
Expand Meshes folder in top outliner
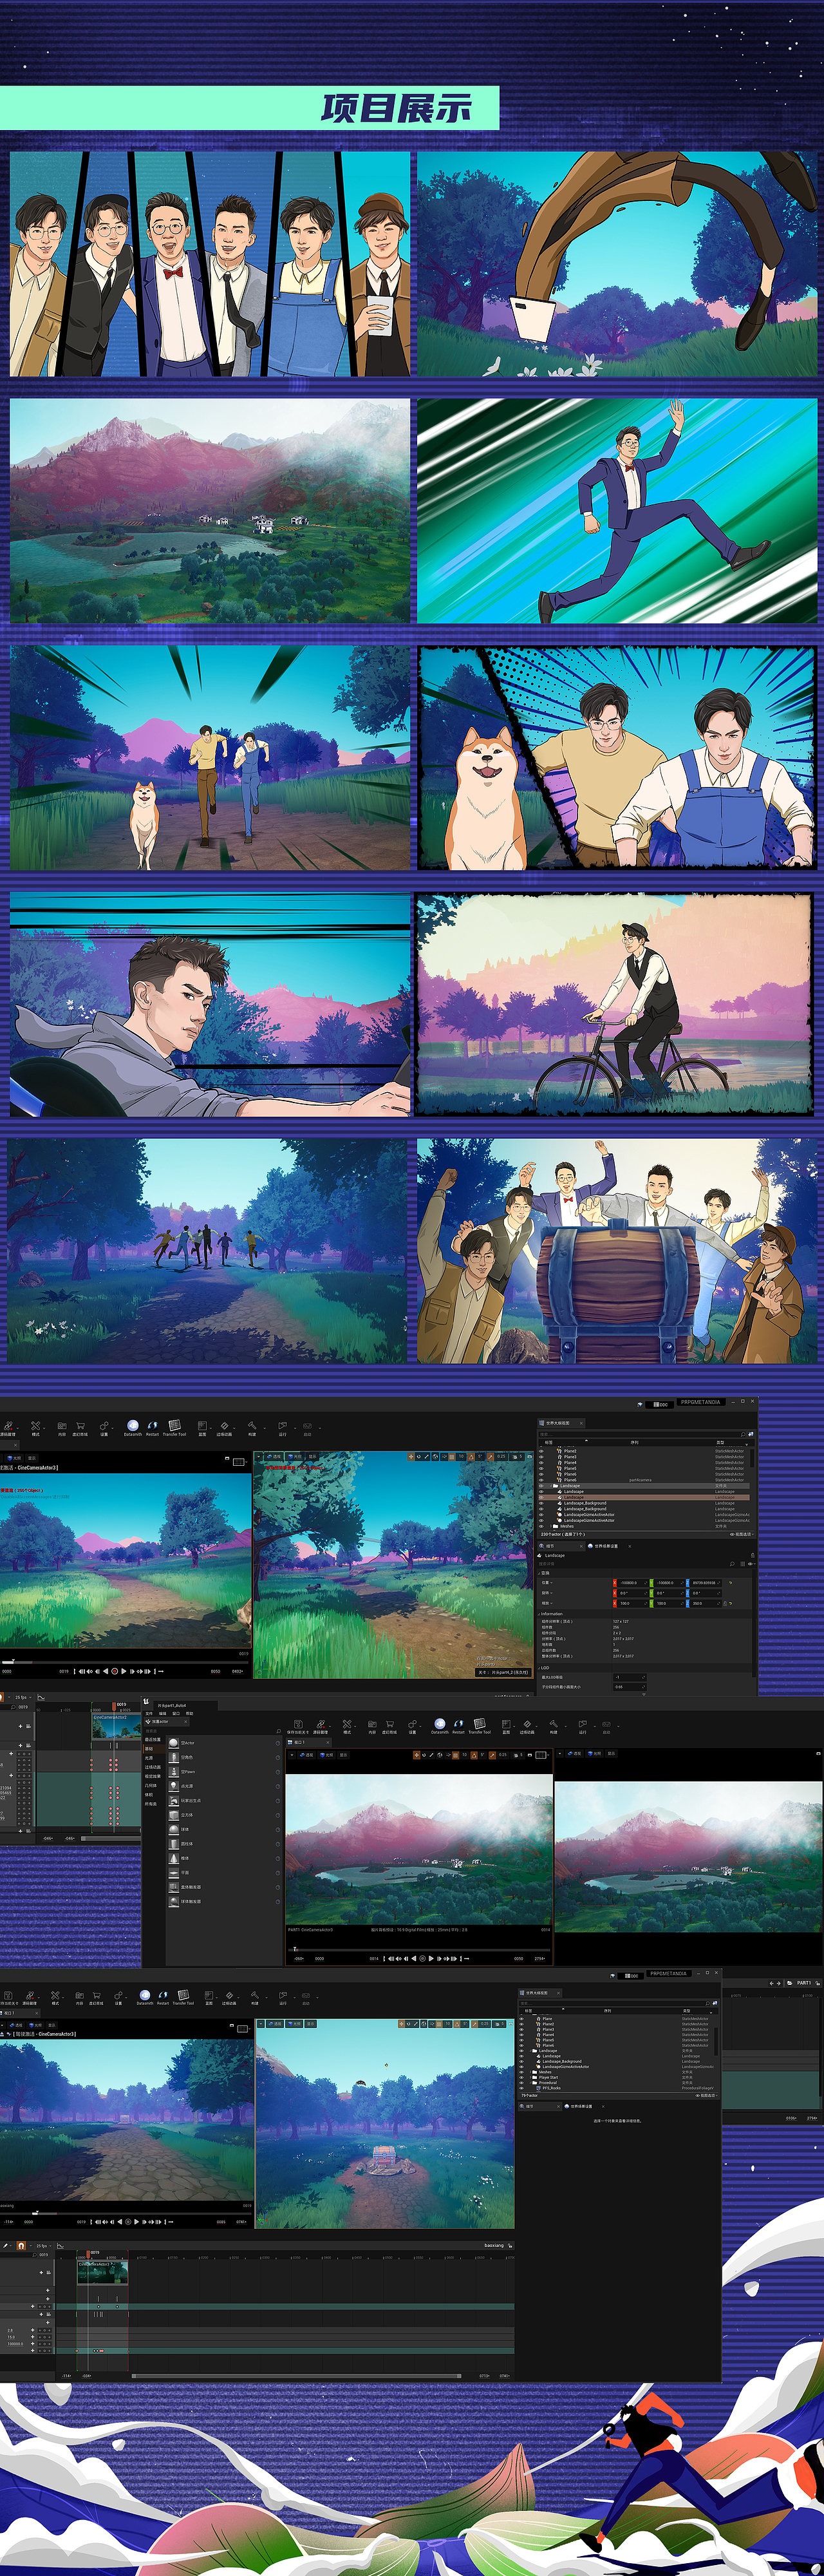pyautogui.click(x=551, y=1526)
